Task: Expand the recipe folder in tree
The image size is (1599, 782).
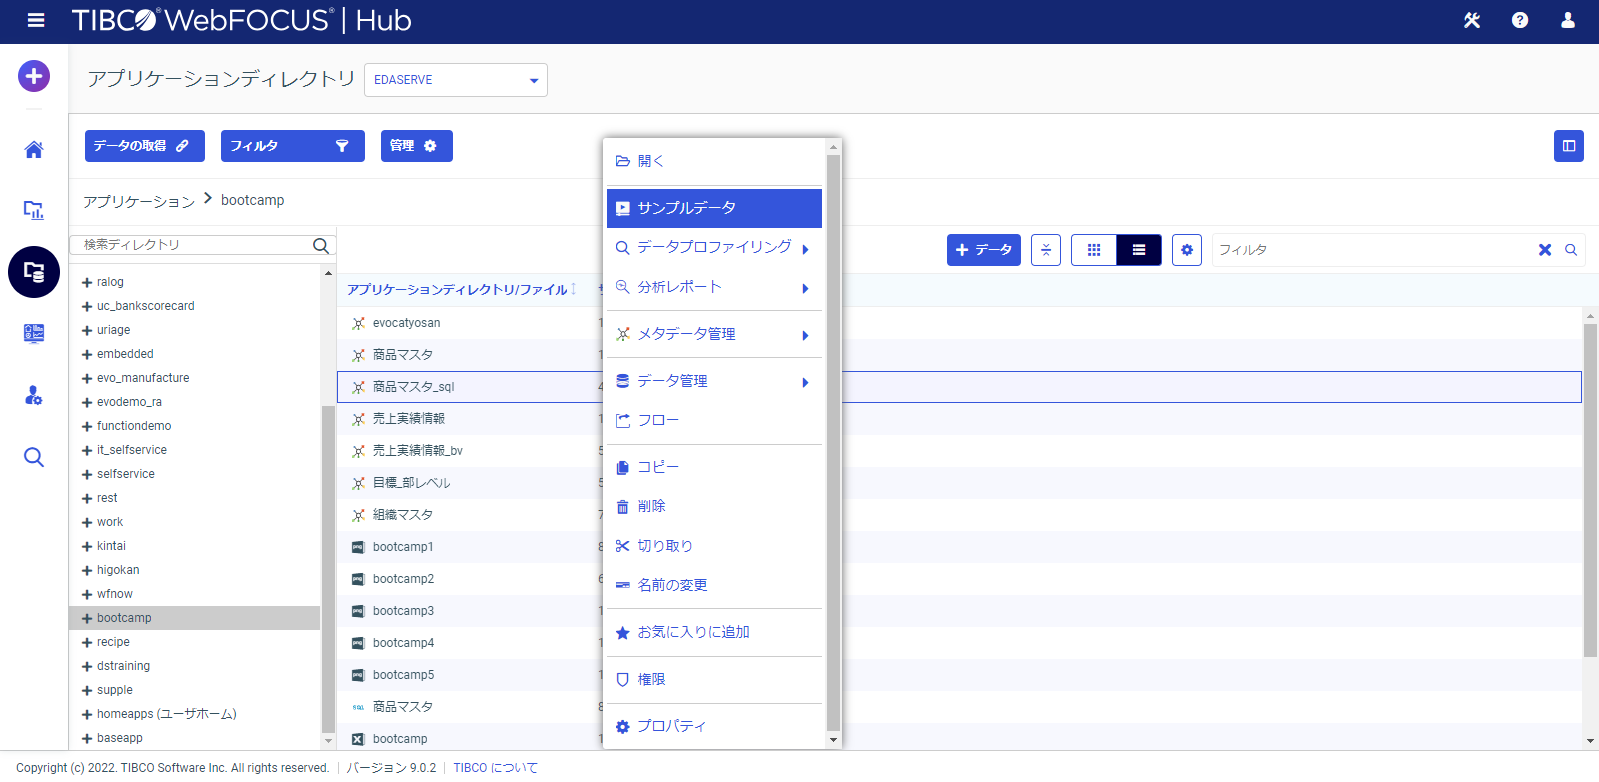Action: [x=87, y=643]
